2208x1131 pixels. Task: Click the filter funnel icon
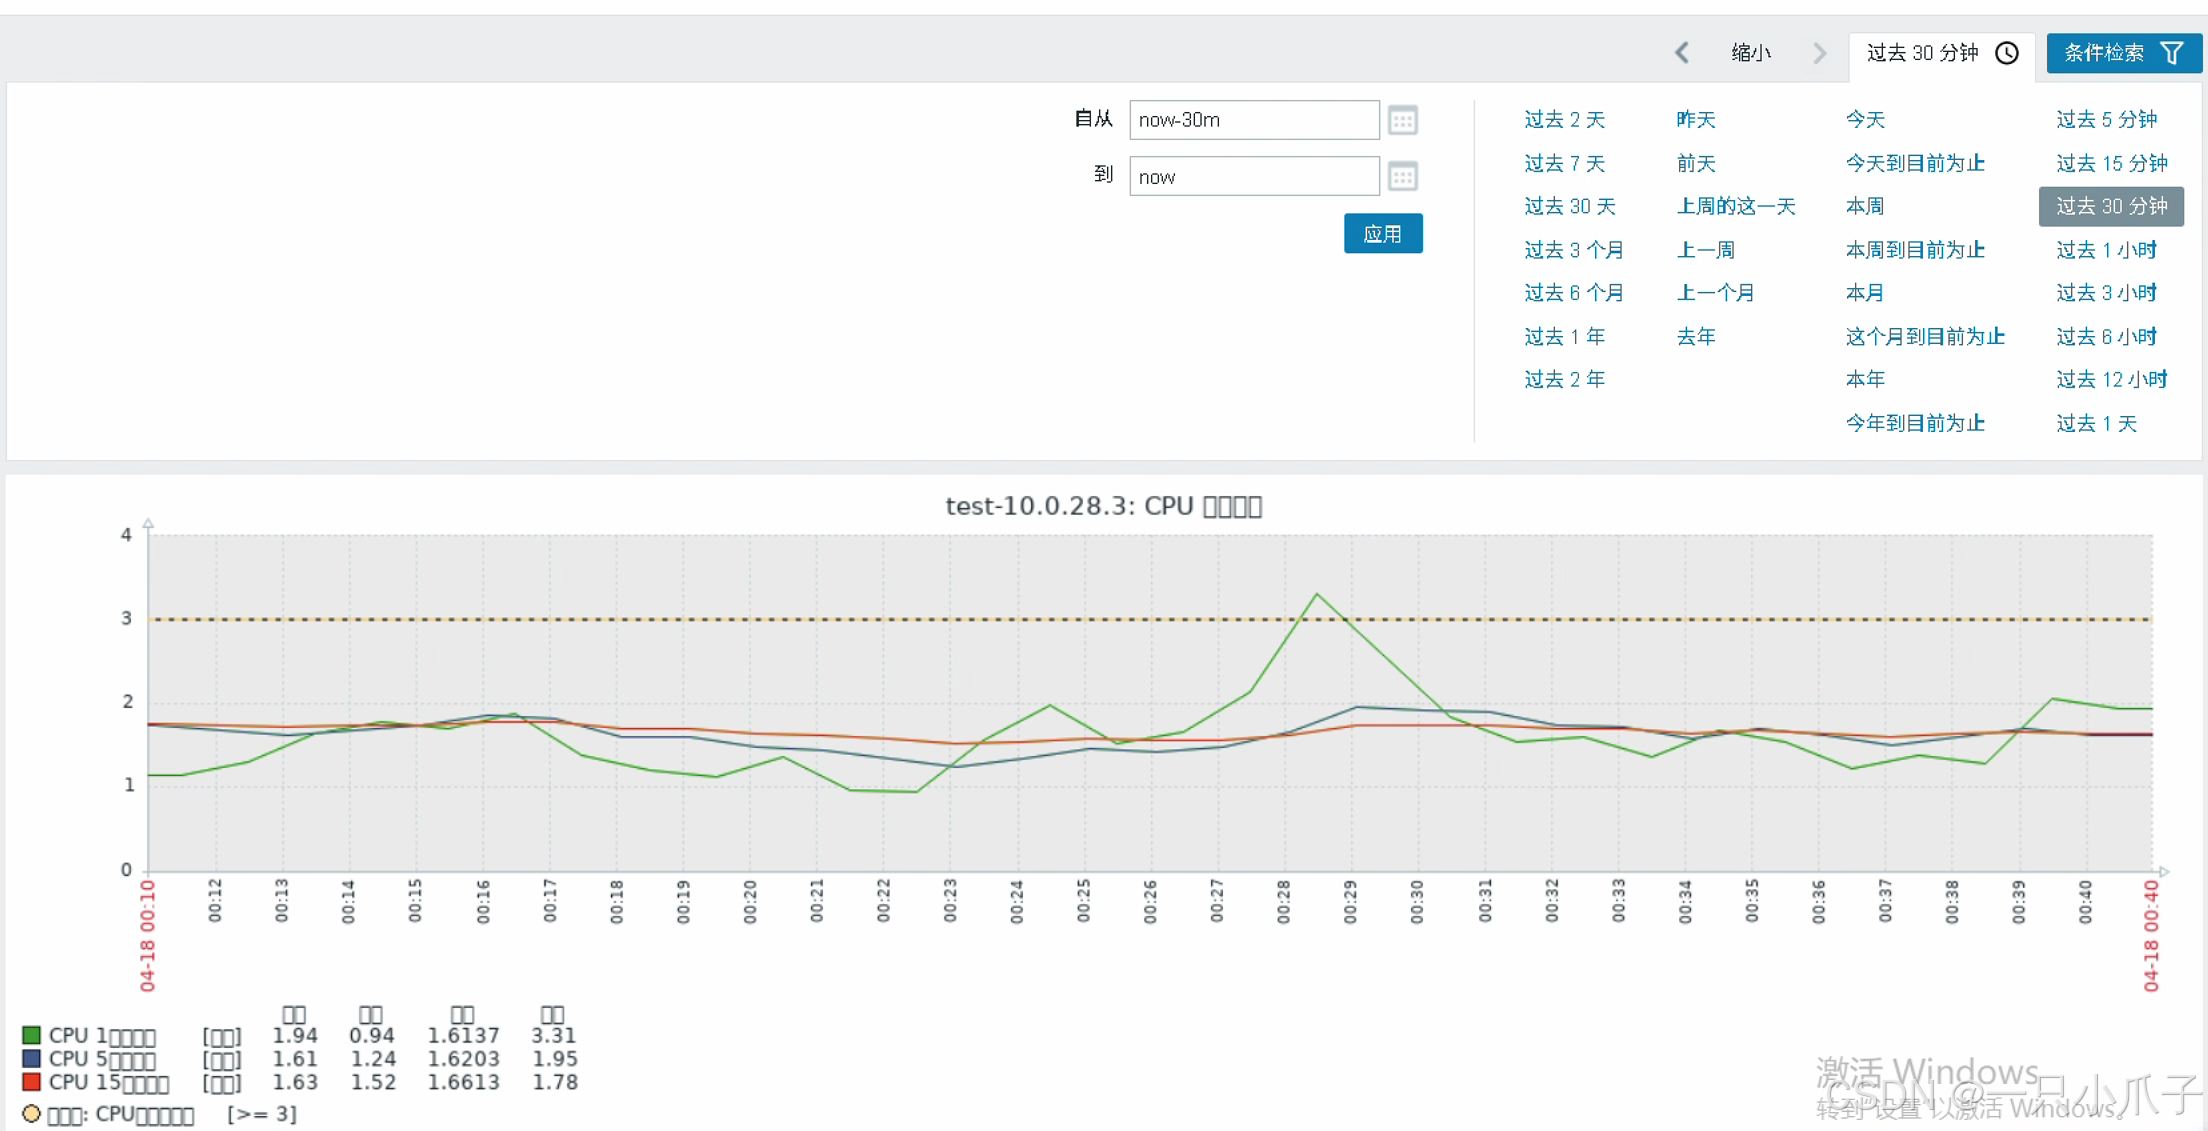tap(2172, 53)
